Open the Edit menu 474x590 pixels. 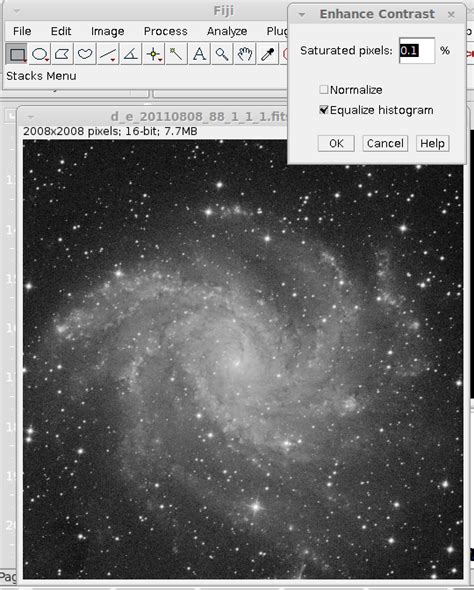61,31
